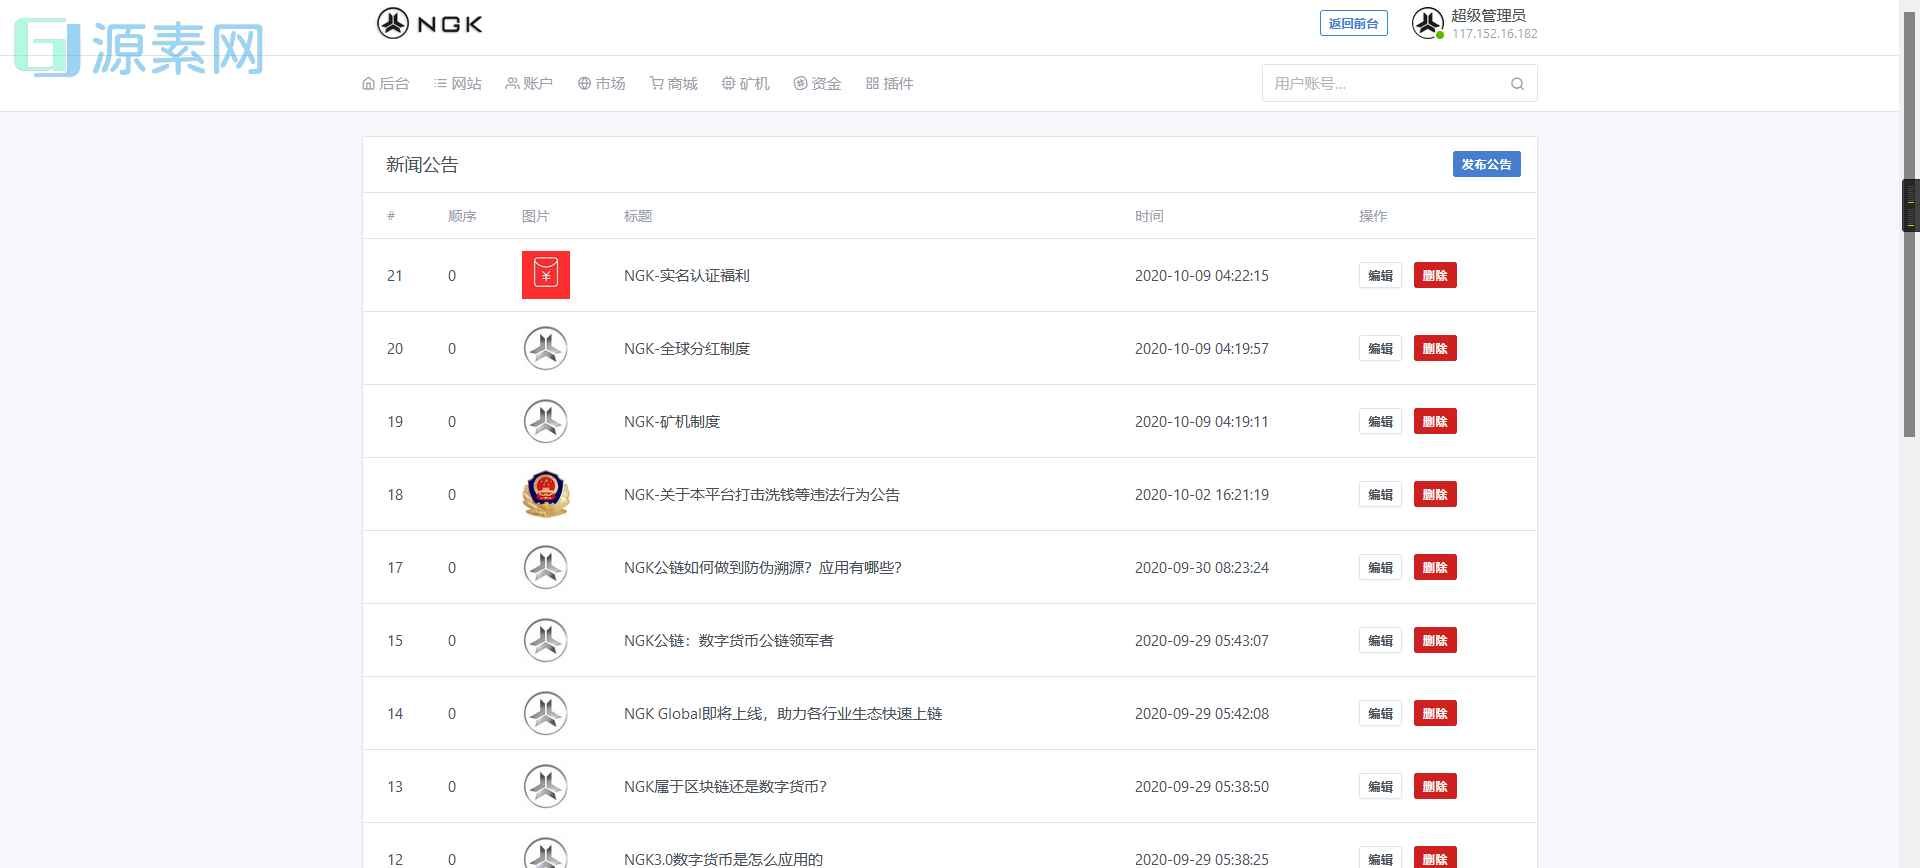Delete the NGK-矿机制度 announcement

(1435, 421)
